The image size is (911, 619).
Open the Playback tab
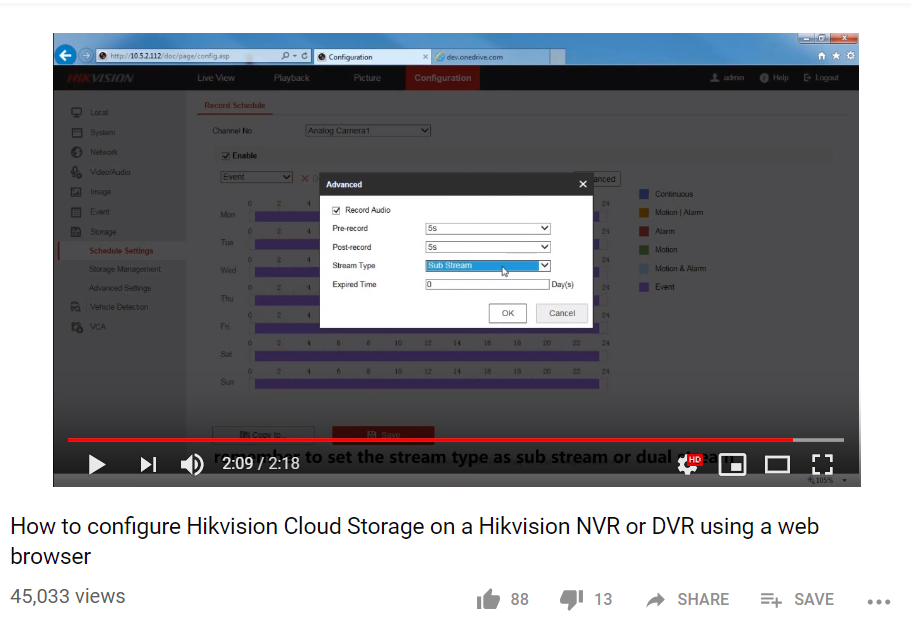click(291, 78)
